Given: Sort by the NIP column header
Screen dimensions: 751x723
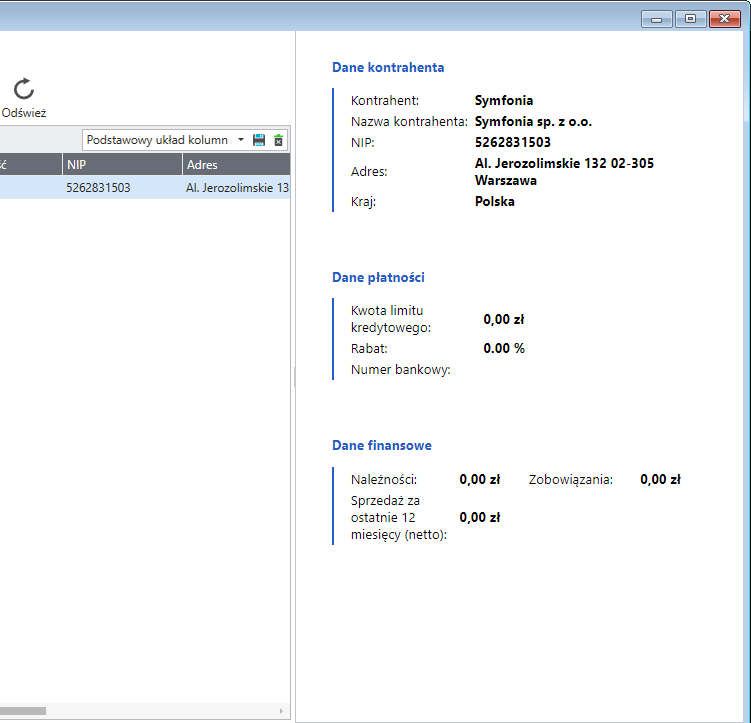Looking at the screenshot, I should click(120, 165).
